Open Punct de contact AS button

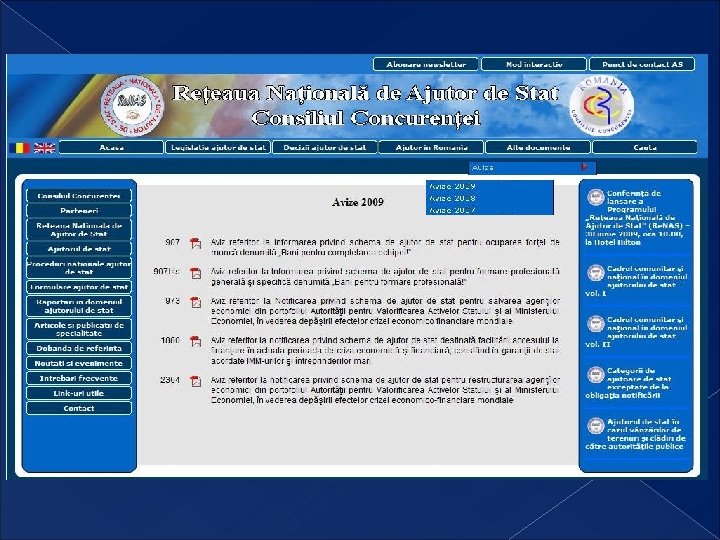pos(642,64)
